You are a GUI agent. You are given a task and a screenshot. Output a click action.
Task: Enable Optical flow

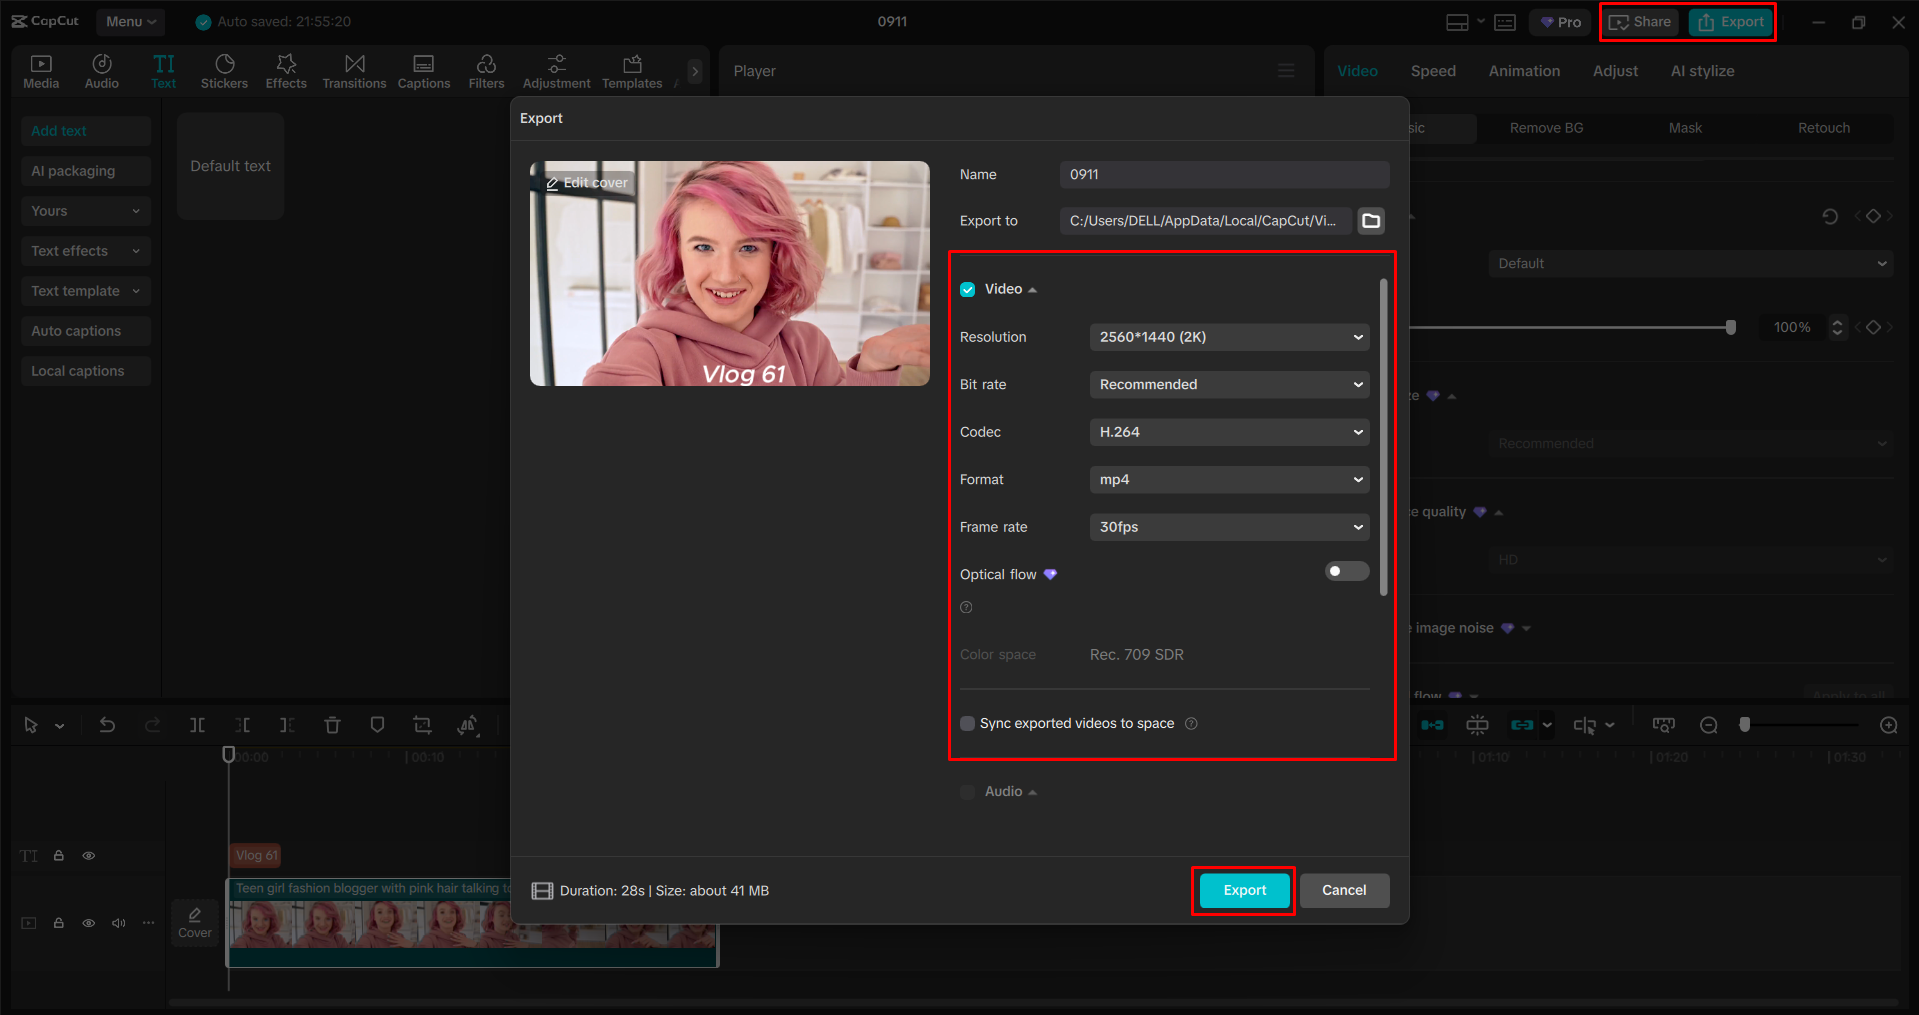pyautogui.click(x=1346, y=570)
